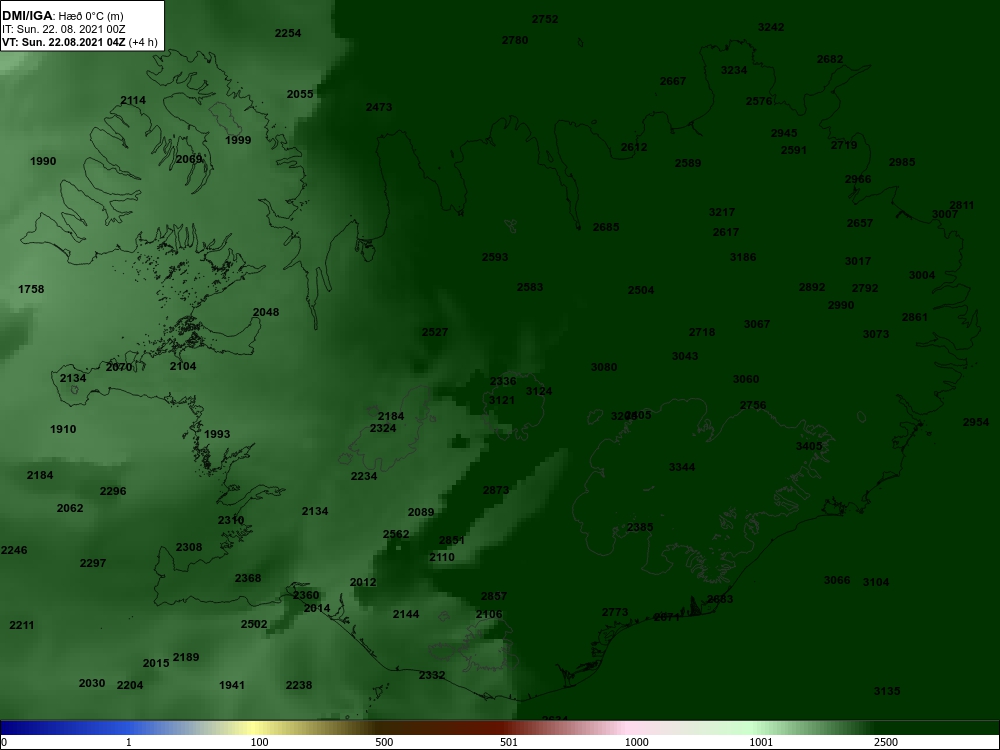Select the 2048 height label
The width and height of the screenshot is (1000, 750).
pos(266,312)
